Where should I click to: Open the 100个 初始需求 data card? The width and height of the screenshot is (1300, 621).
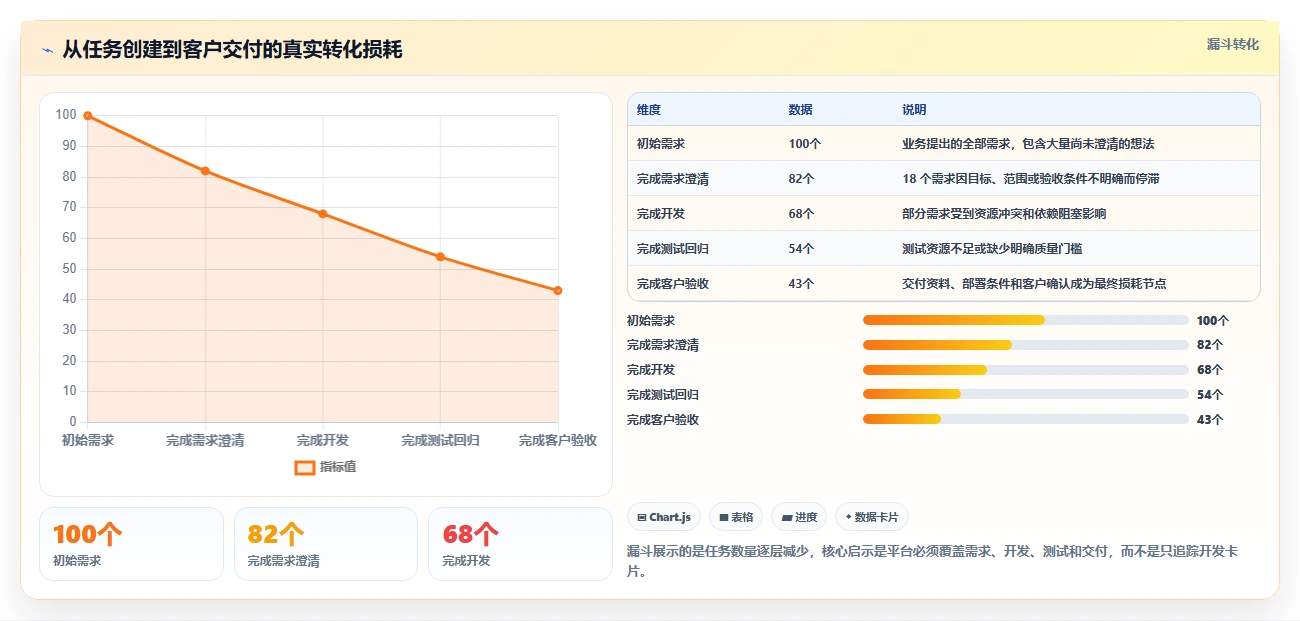point(131,544)
